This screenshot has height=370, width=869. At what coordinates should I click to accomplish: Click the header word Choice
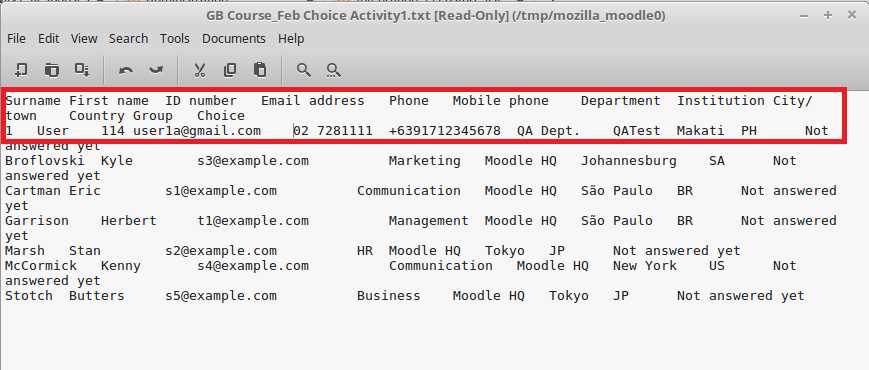[x=221, y=116]
